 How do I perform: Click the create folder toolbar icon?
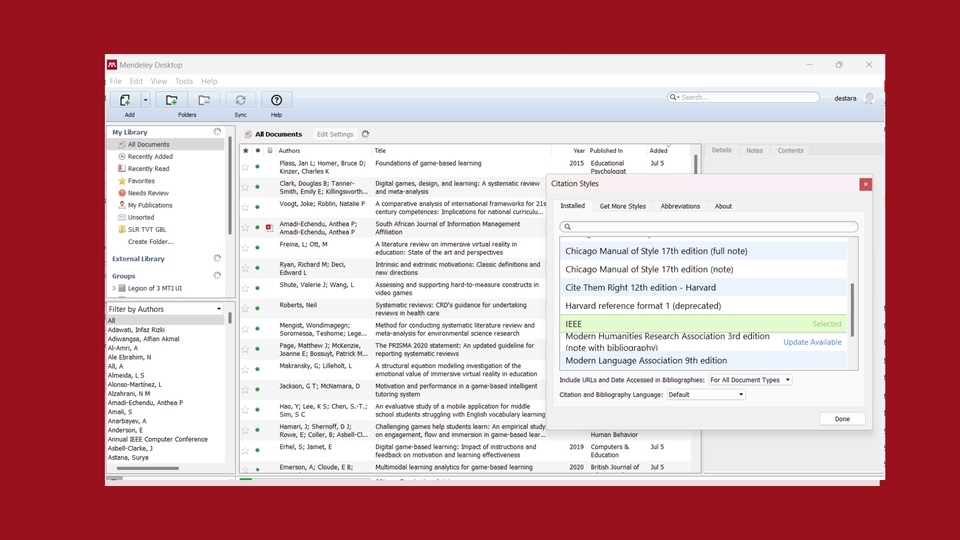(x=171, y=100)
